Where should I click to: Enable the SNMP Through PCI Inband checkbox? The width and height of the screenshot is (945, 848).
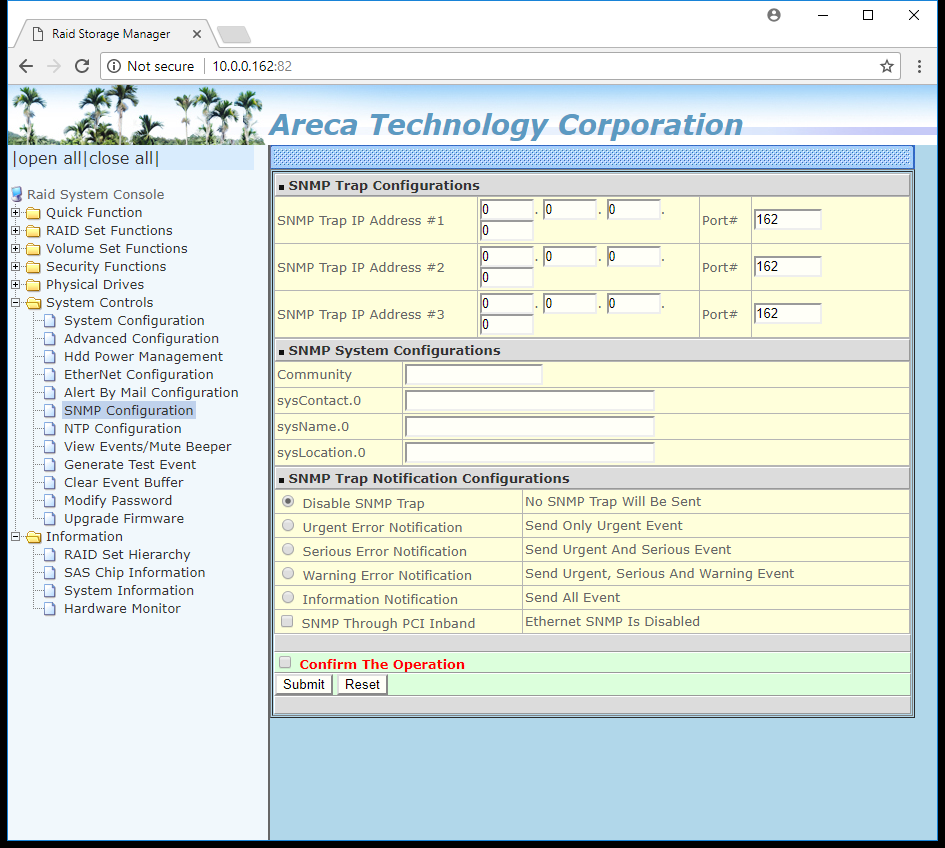coord(287,621)
